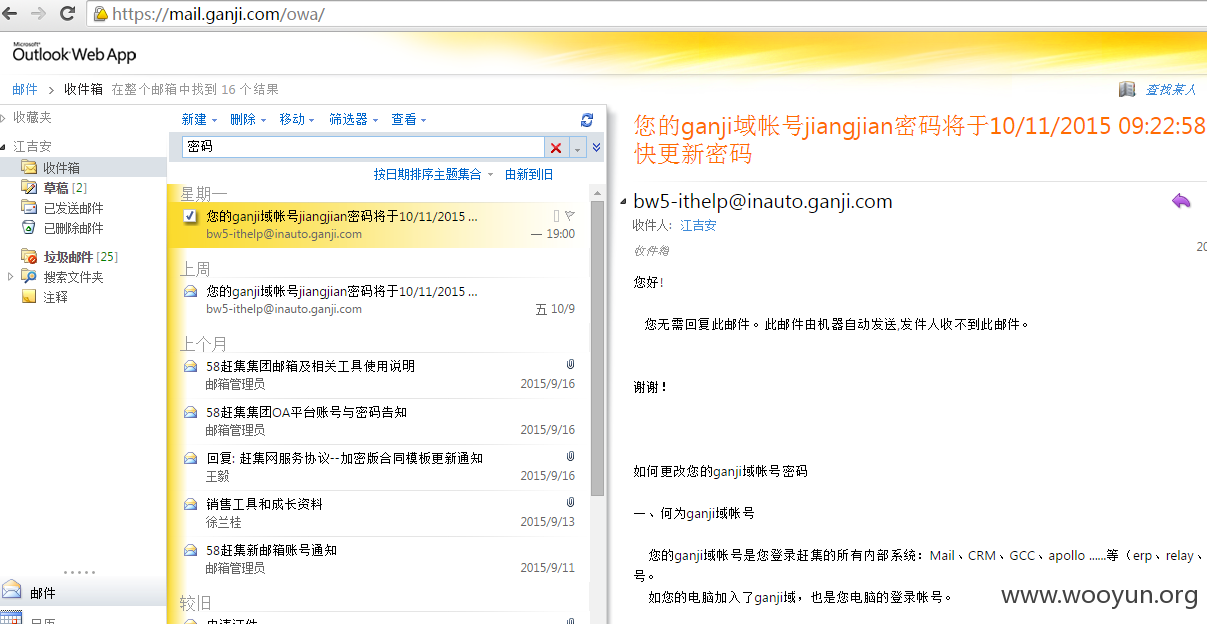
Task: Open the 垃圾邮件 junk mail folder
Action: coord(68,257)
